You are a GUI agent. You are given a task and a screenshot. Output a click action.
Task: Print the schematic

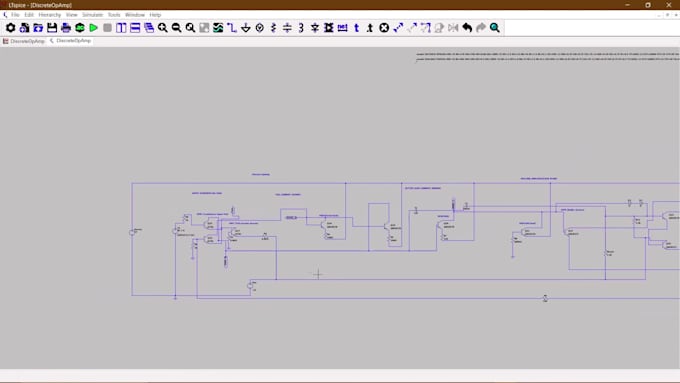pyautogui.click(x=66, y=28)
